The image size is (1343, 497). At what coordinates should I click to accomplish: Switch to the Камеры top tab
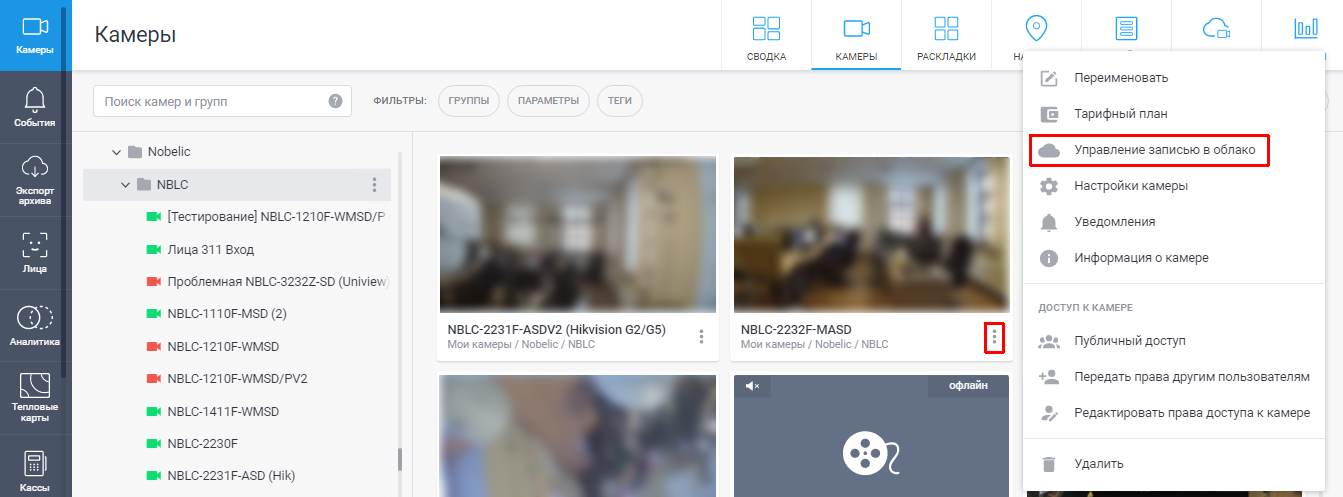click(856, 36)
